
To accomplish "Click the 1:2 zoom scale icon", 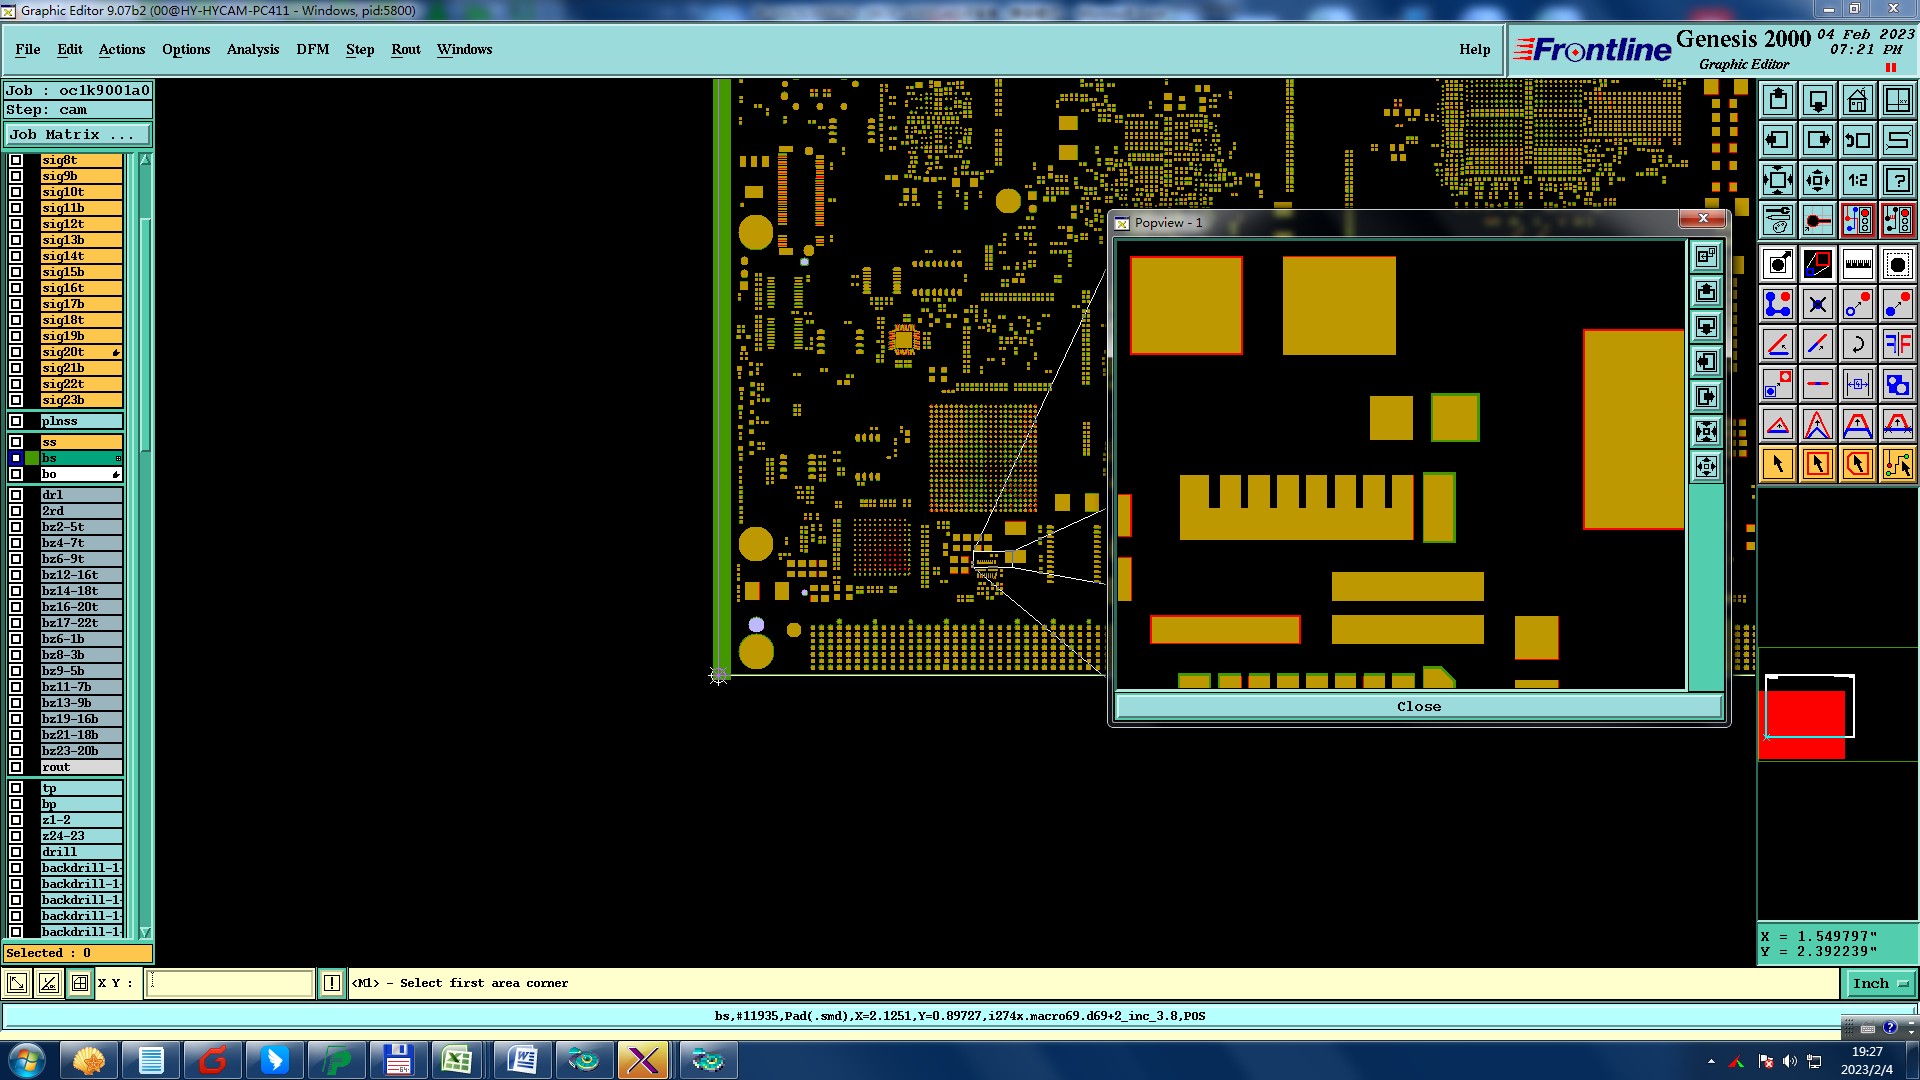I will point(1857,180).
